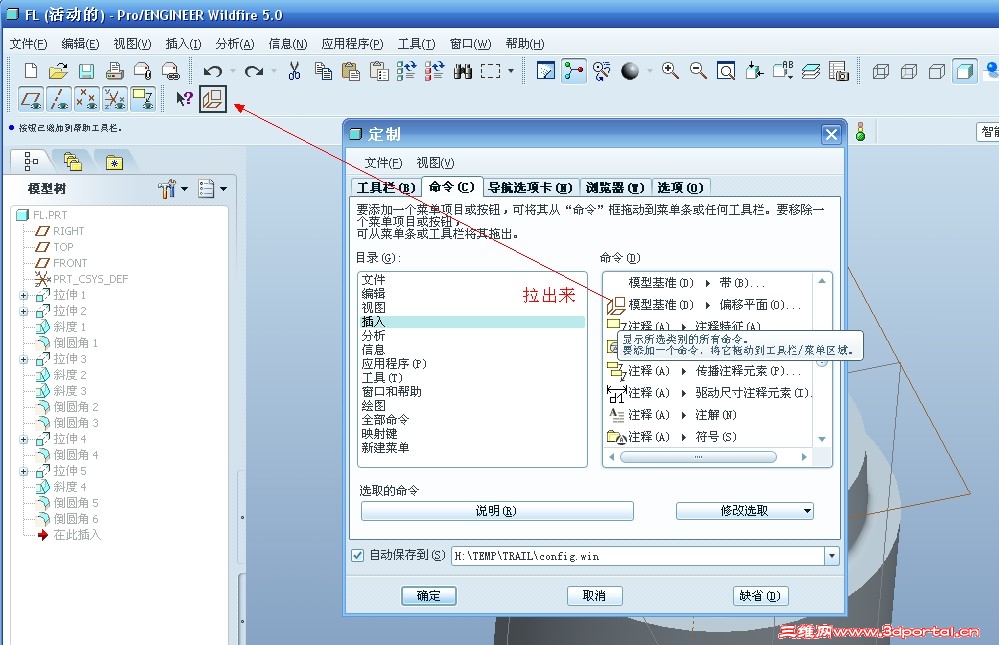Click the Print toolbar icon
999x645 pixels.
(115, 71)
